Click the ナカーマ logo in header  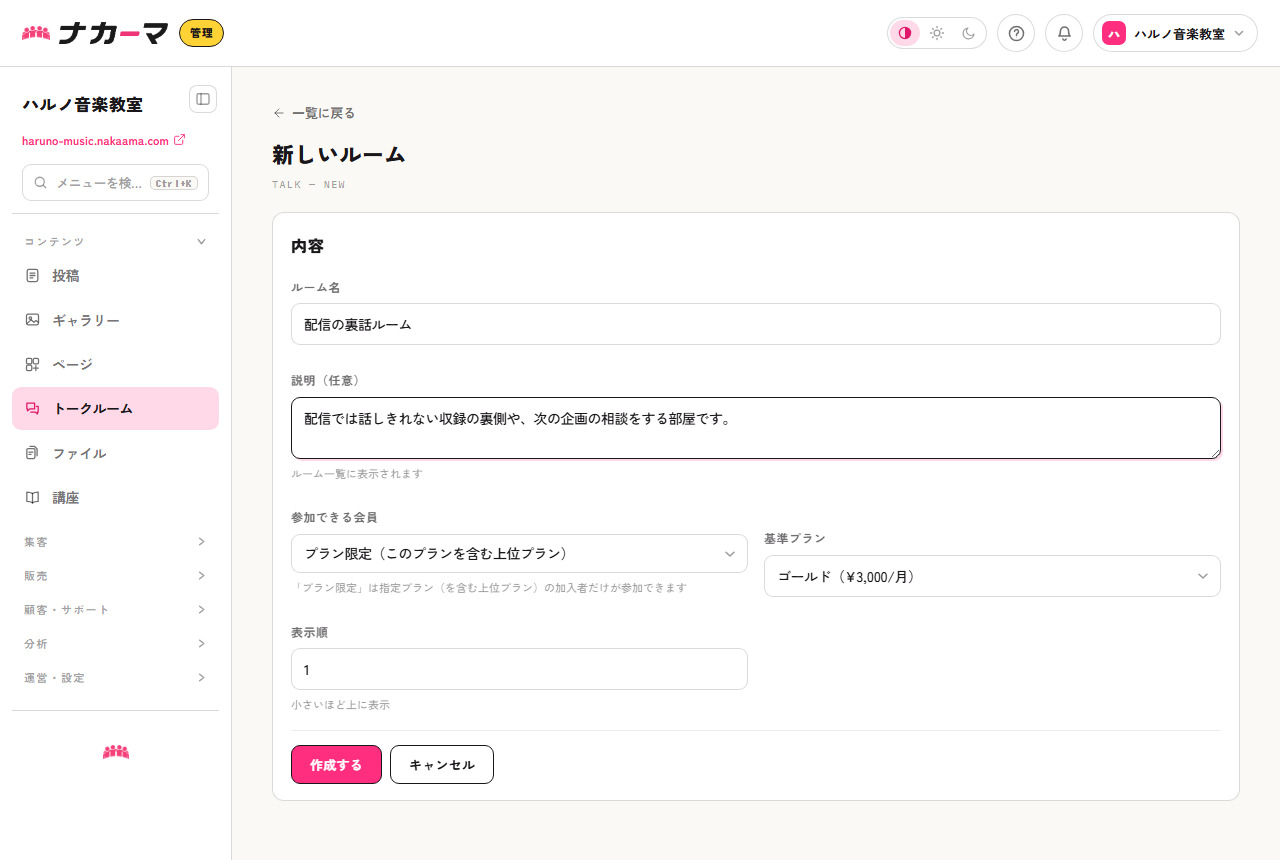[x=95, y=33]
